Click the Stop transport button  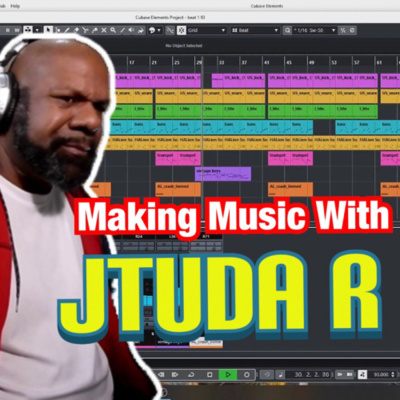pyautogui.click(x=209, y=375)
